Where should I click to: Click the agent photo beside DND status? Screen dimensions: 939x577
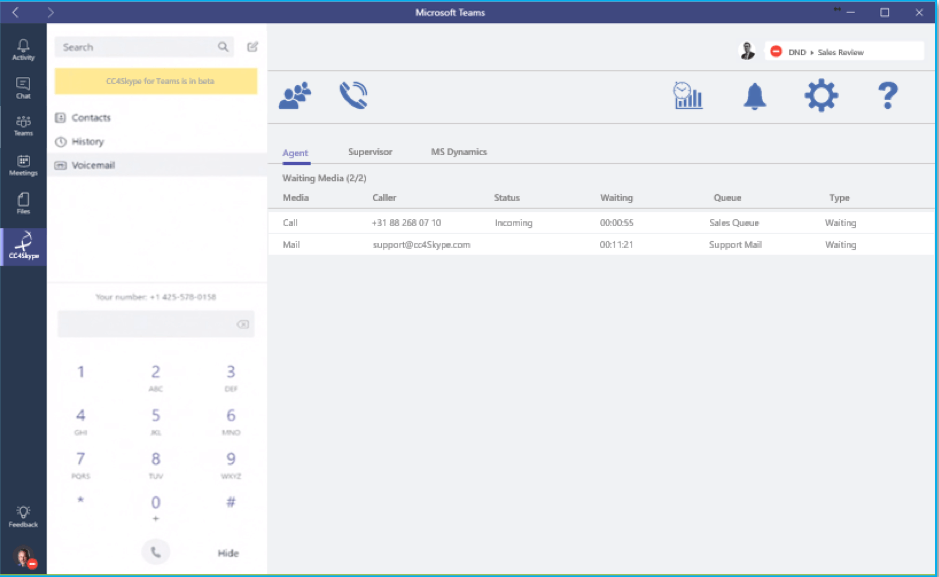tap(747, 51)
